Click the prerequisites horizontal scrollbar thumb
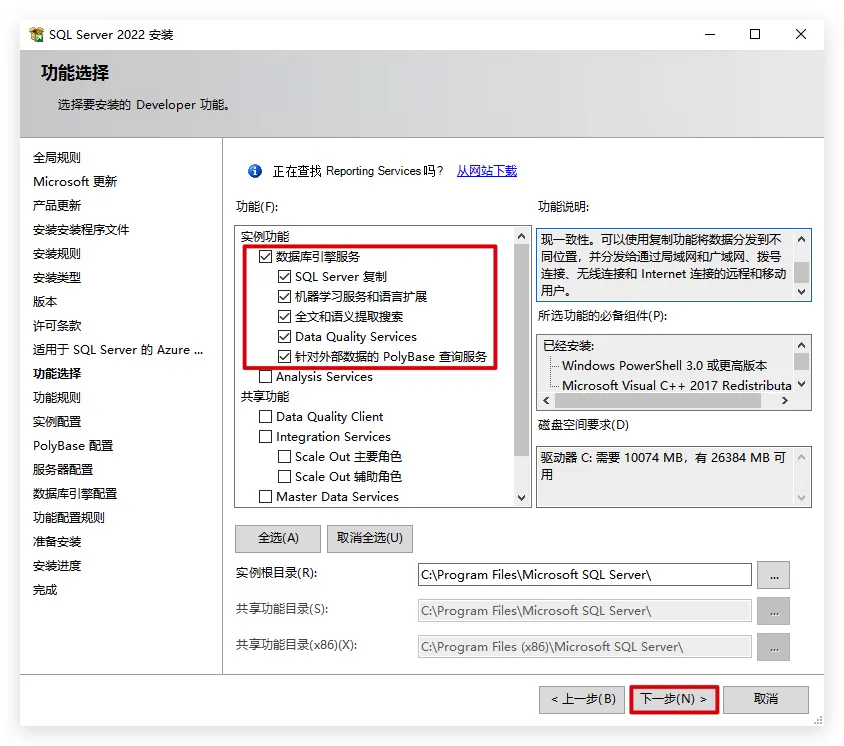The height and width of the screenshot is (746, 844). pos(658,400)
